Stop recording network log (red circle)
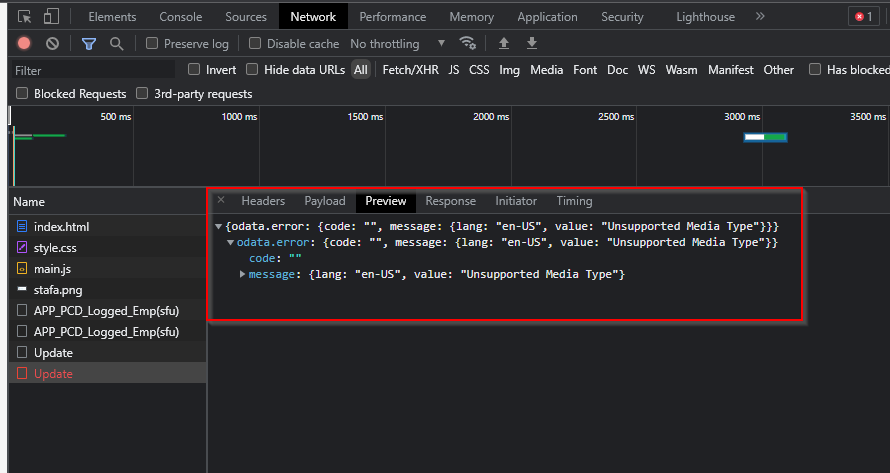 [24, 43]
